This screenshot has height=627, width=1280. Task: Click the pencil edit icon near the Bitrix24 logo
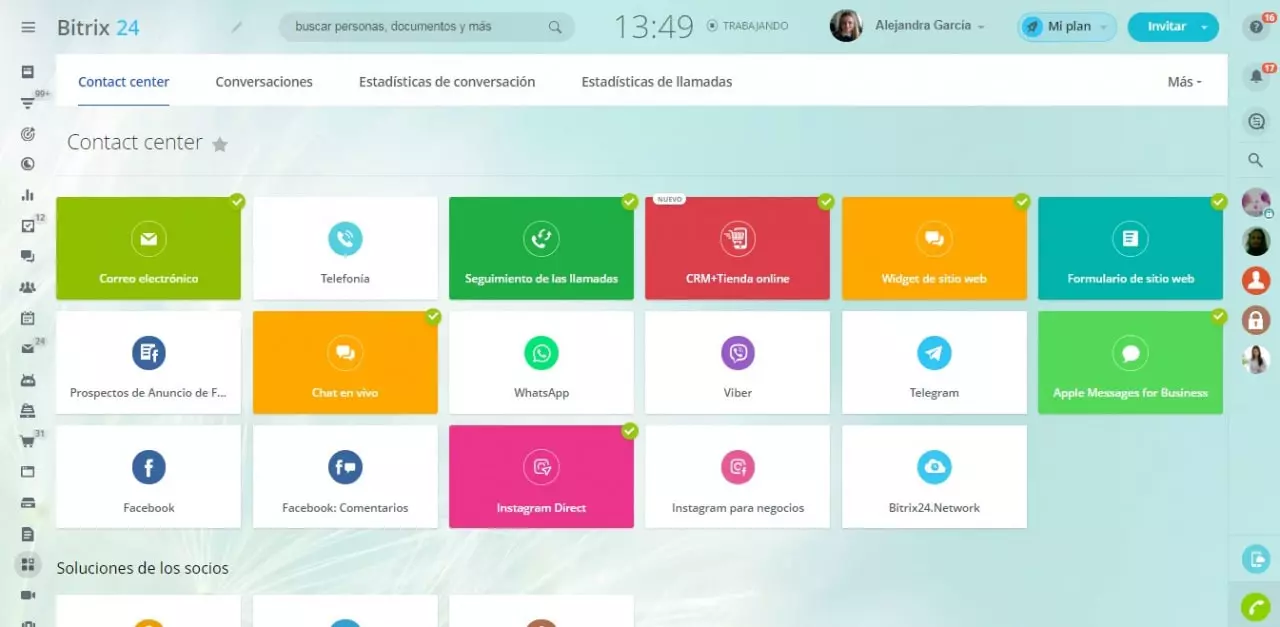pos(237,27)
